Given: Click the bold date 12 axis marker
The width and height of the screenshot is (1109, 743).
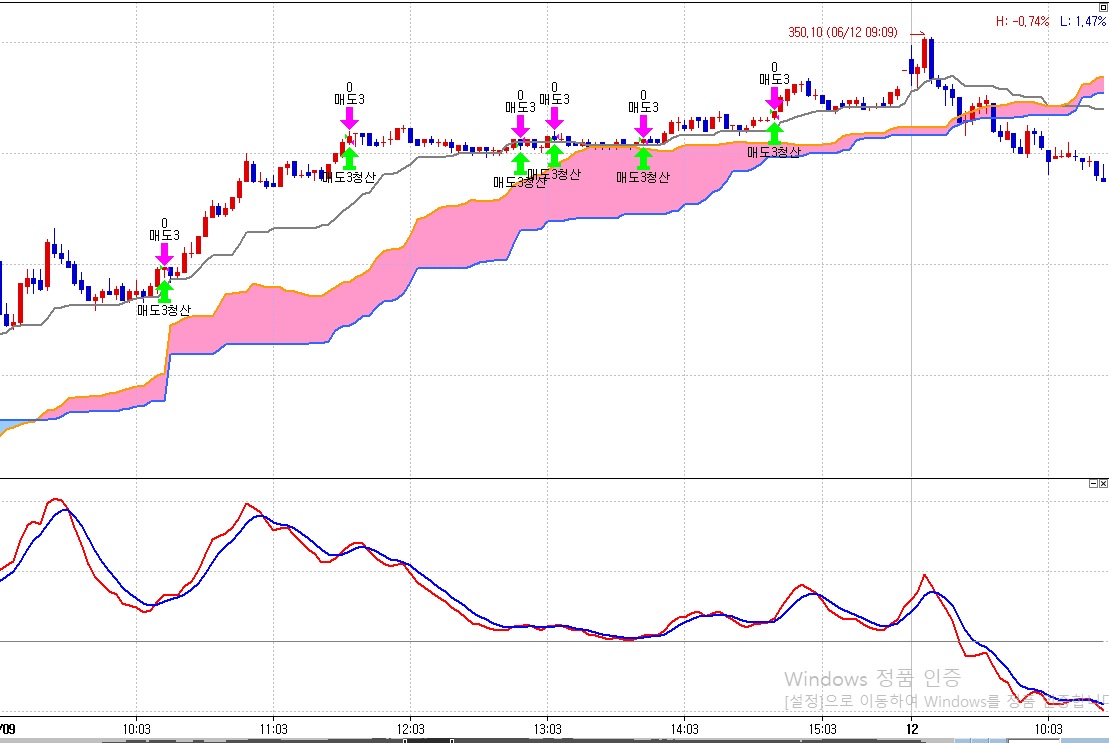Looking at the screenshot, I should tap(911, 730).
